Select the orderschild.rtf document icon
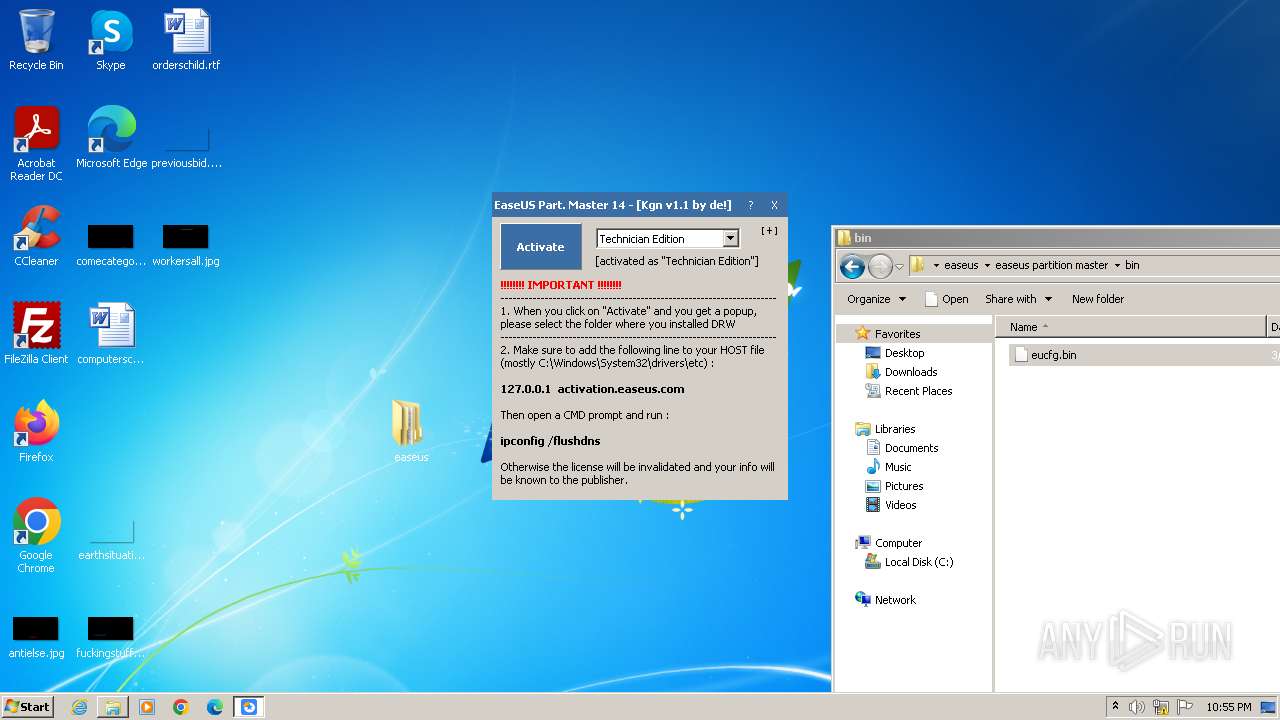Screen dimensions: 1280x720 (x=186, y=40)
